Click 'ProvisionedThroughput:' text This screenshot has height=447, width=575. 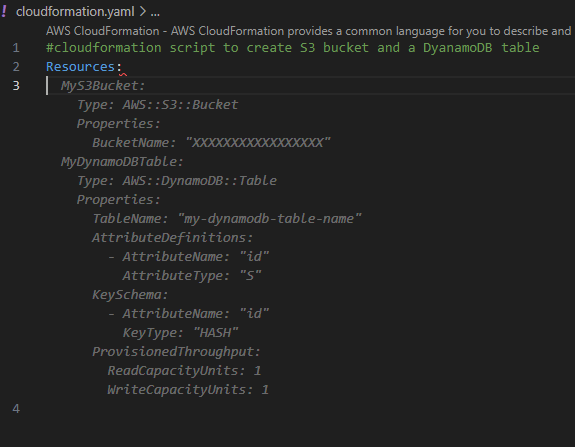(176, 352)
